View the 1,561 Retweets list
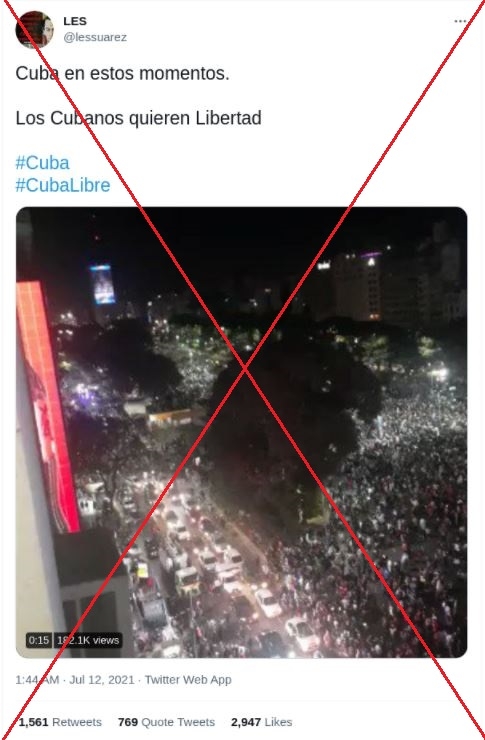This screenshot has width=485, height=740. (x=60, y=722)
